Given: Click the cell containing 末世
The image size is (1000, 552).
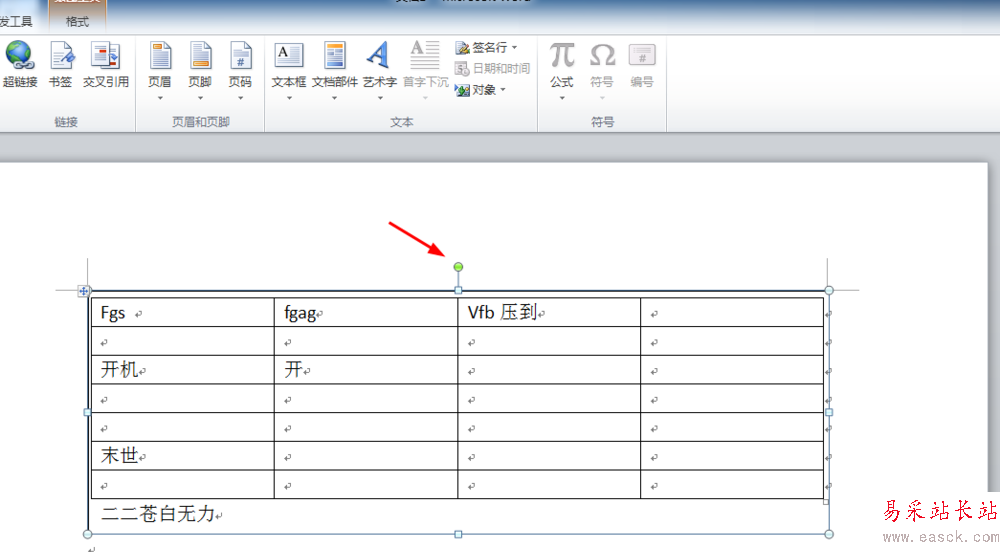Looking at the screenshot, I should point(182,456).
